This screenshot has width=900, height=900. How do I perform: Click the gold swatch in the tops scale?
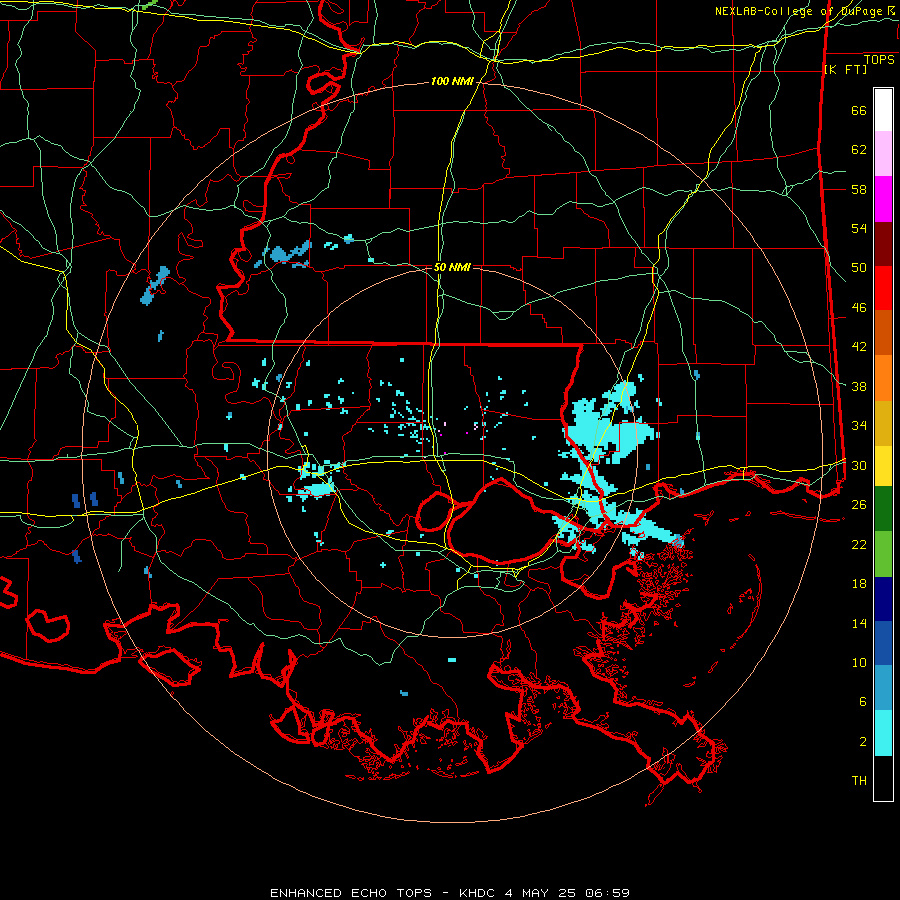883,424
